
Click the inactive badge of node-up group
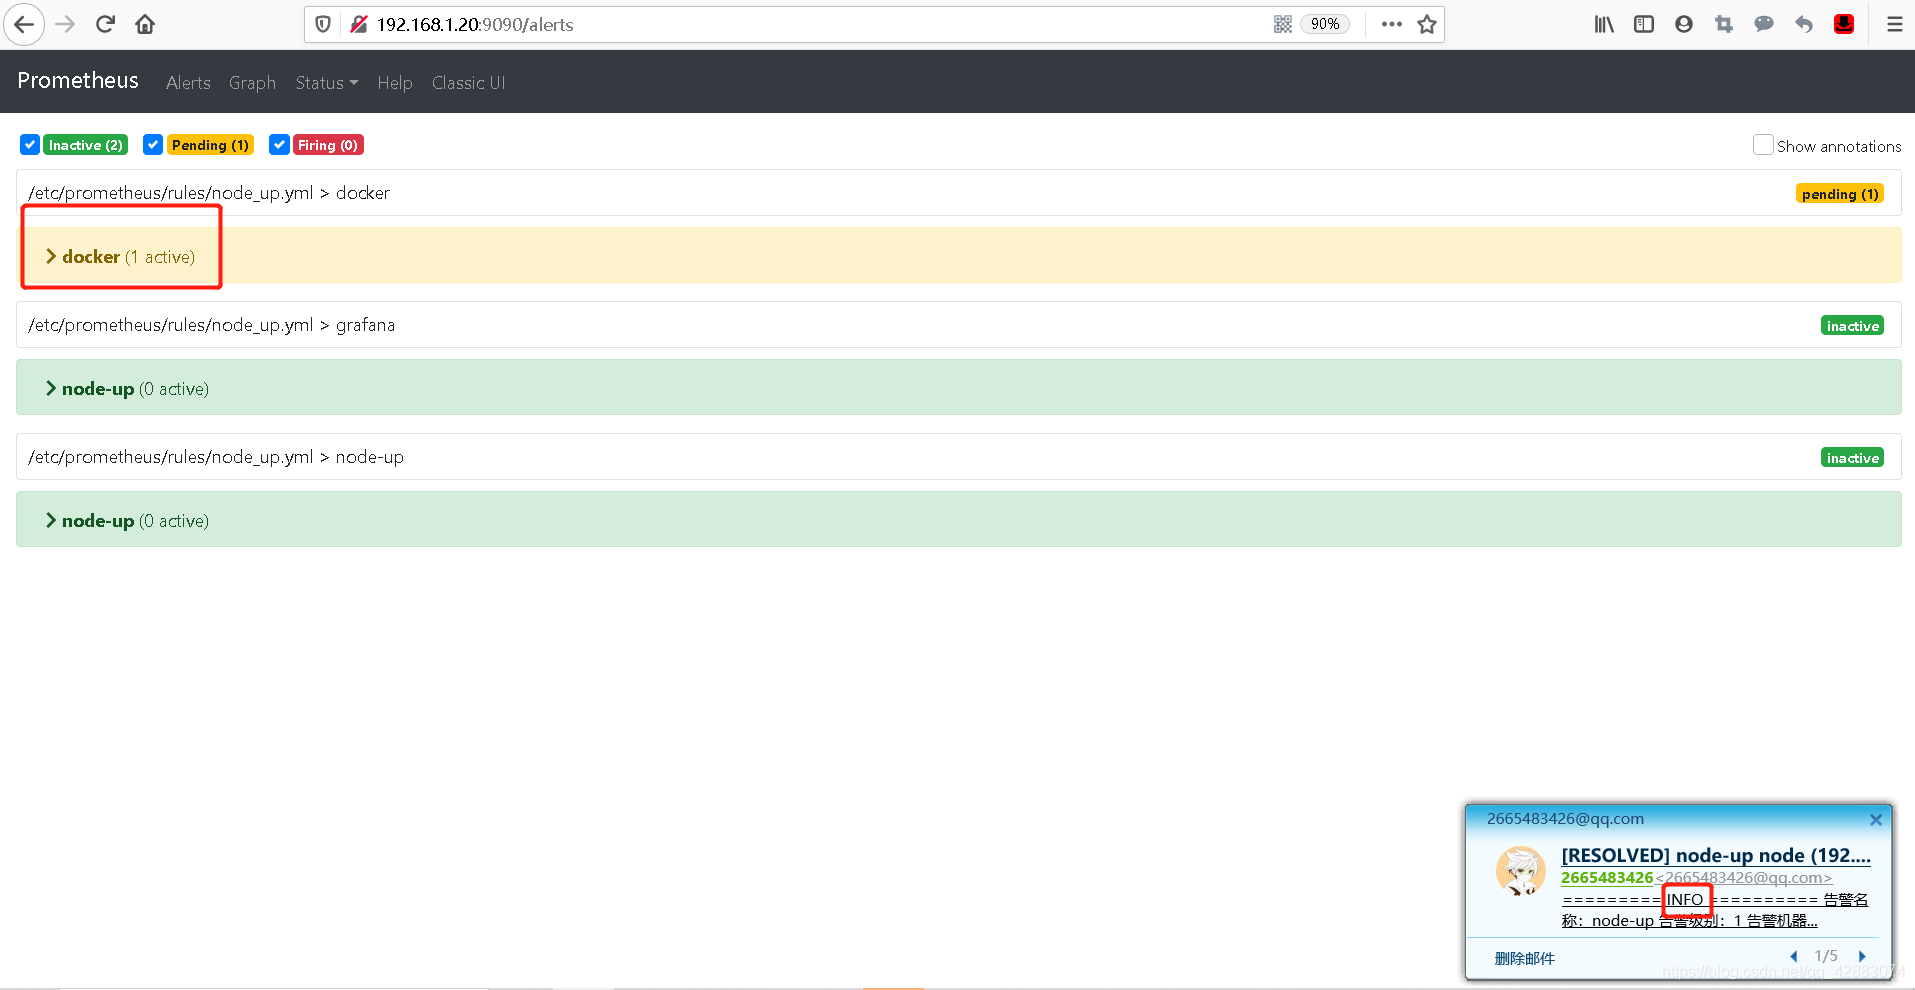[1852, 458]
